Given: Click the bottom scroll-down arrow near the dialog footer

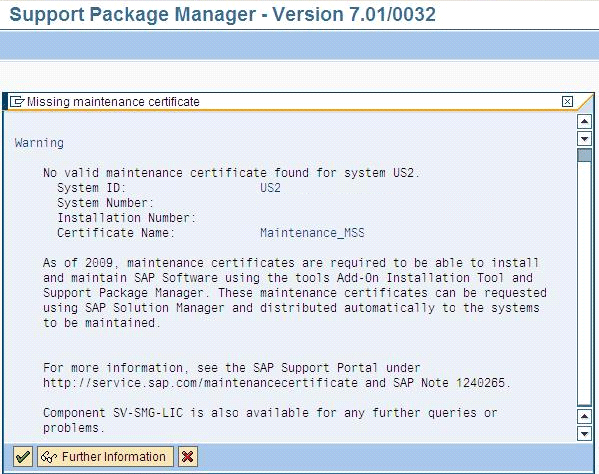Looking at the screenshot, I should coord(584,434).
